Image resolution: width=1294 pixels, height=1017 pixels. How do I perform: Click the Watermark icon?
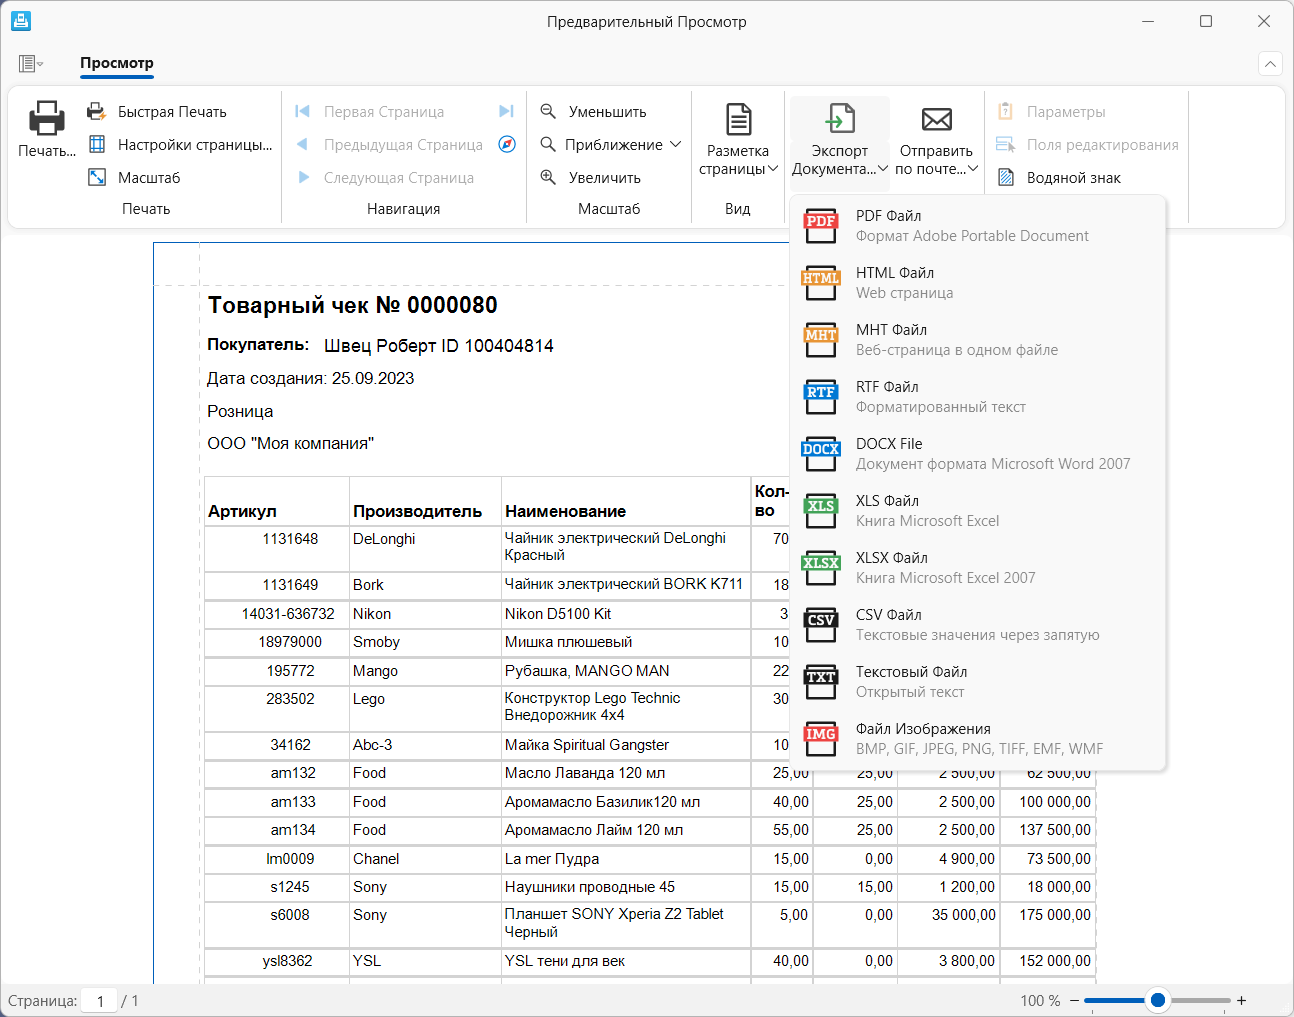(x=1006, y=177)
